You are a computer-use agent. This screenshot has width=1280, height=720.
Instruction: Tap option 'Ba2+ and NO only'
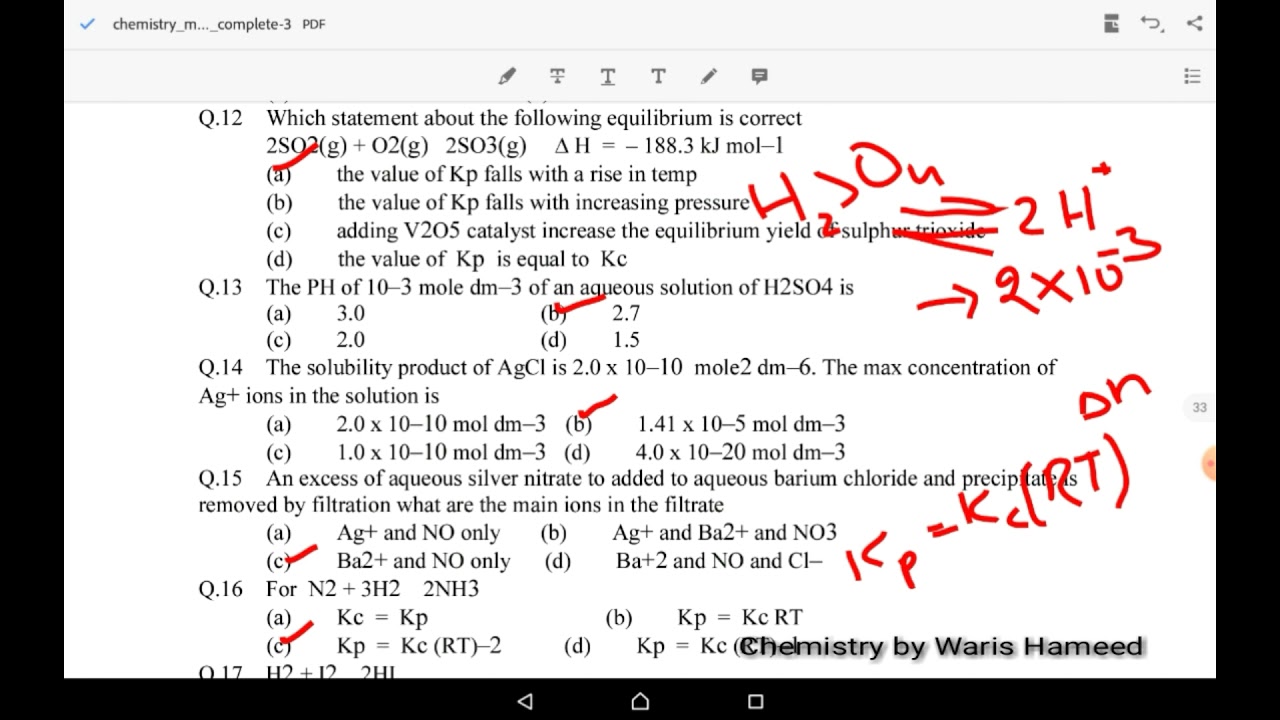[423, 561]
